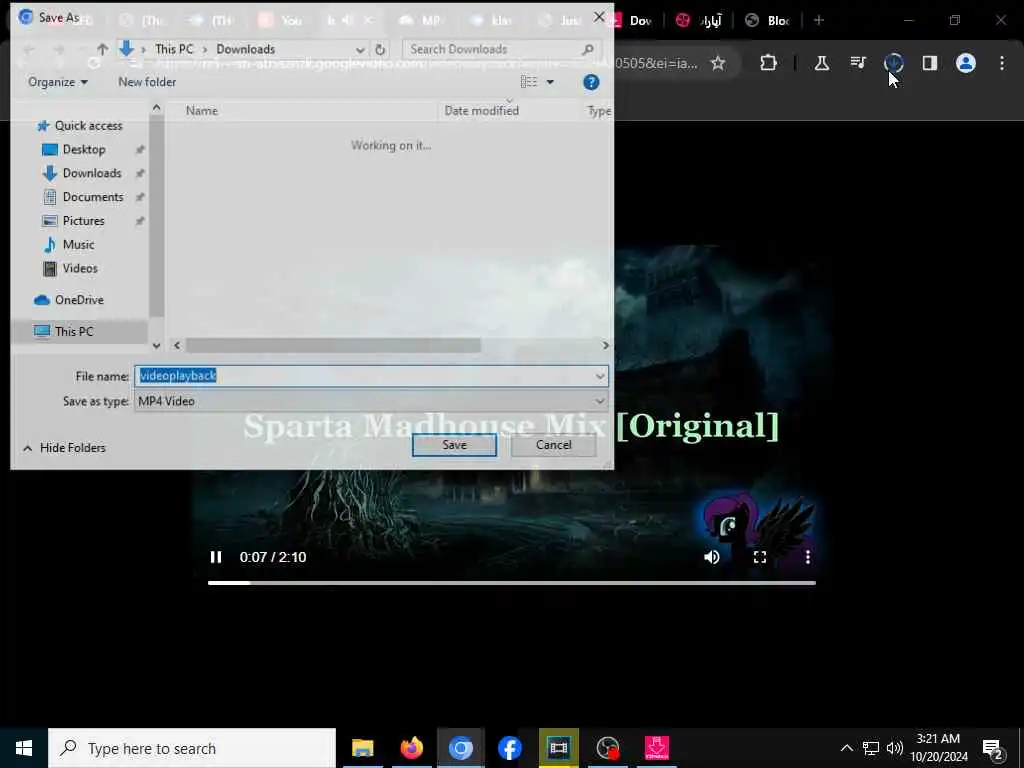Go up one folder level
Viewport: 1024px width, 768px height.
coord(102,49)
